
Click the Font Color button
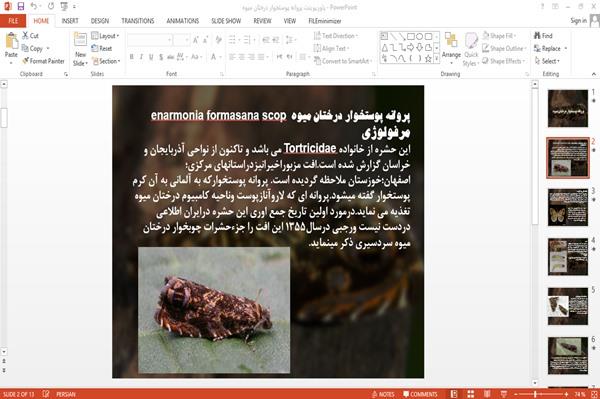pos(214,57)
